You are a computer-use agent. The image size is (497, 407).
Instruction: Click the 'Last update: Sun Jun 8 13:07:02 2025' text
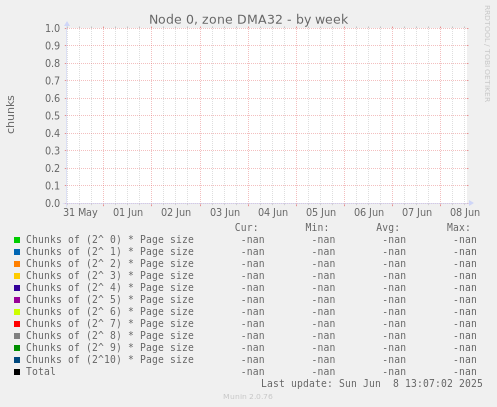coord(372,383)
